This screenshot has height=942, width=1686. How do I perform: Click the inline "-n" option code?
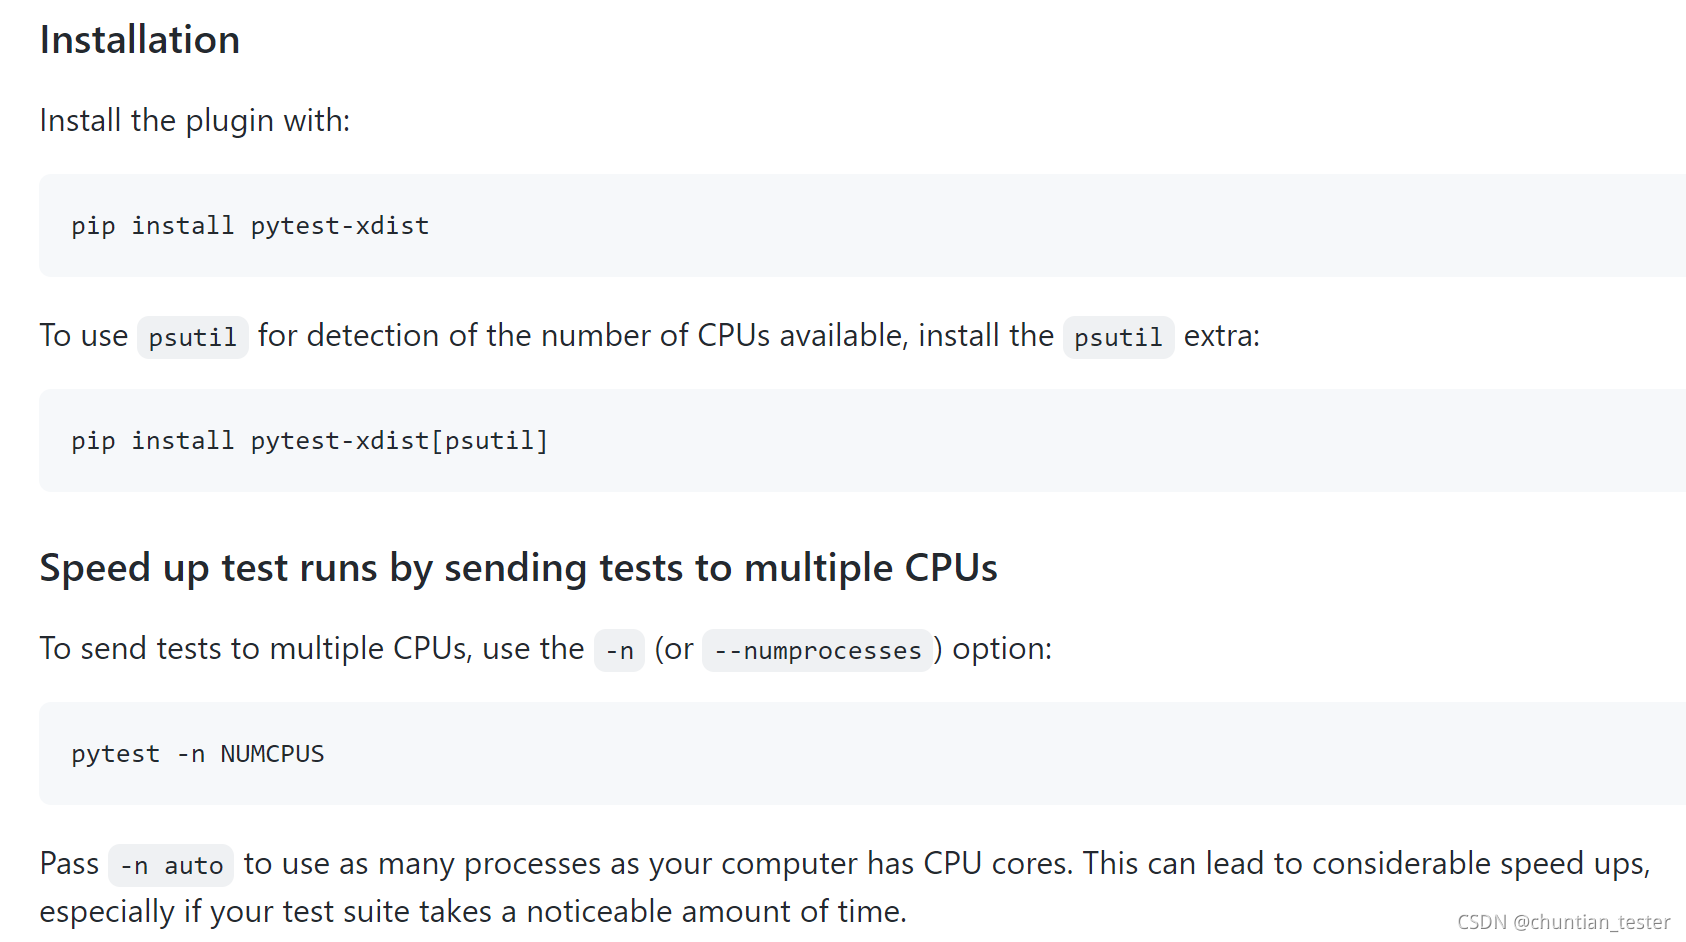click(x=619, y=651)
